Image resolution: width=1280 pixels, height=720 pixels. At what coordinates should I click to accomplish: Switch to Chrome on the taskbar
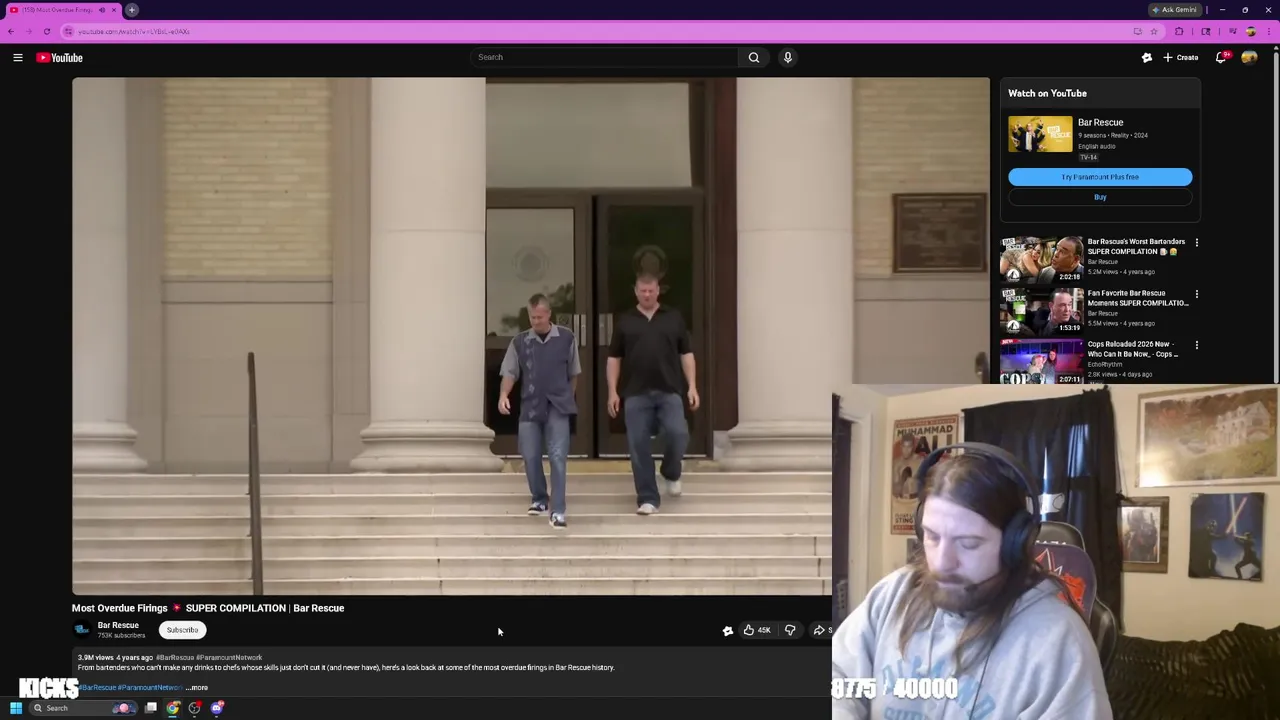173,708
